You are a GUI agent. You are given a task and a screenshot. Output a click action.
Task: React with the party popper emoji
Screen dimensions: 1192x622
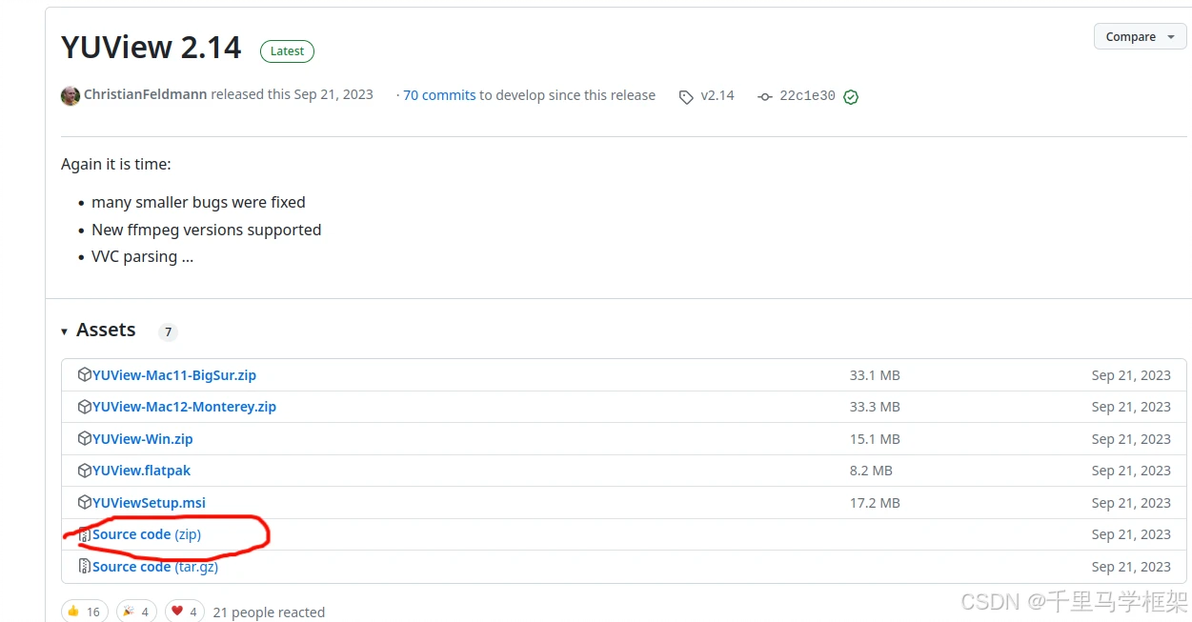[x=137, y=611]
